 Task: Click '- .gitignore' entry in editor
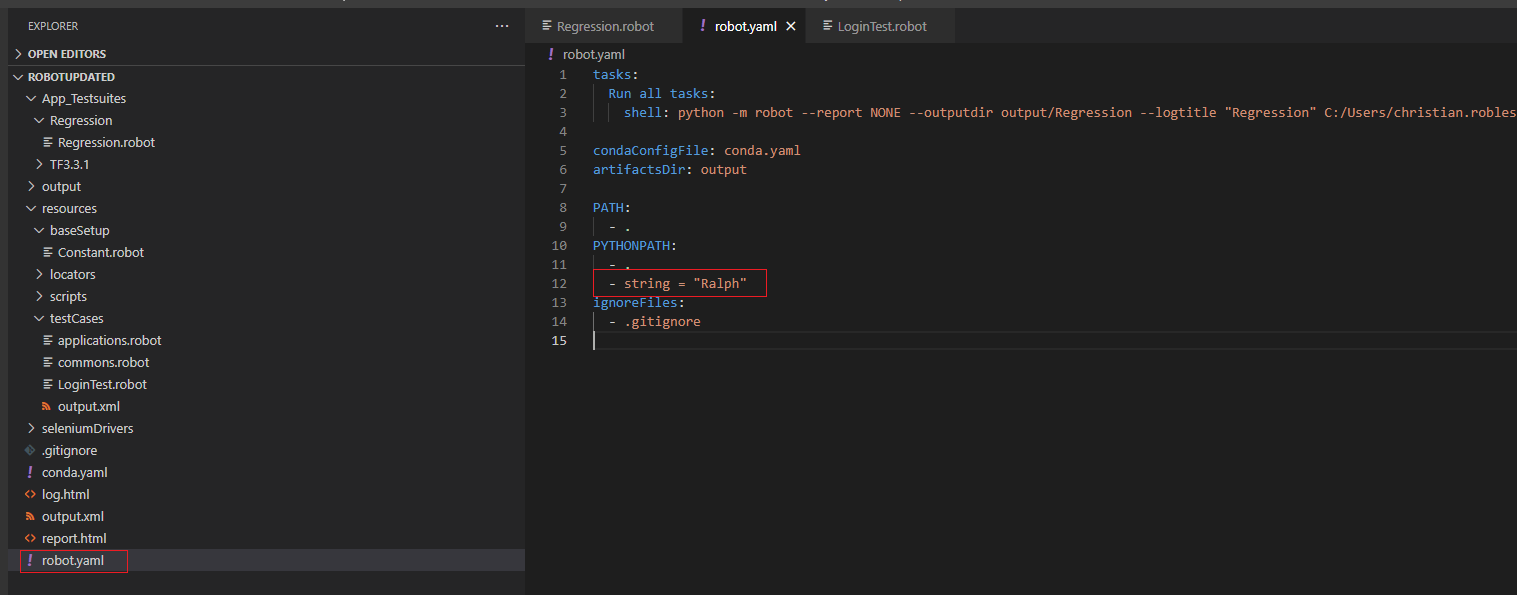coord(655,321)
